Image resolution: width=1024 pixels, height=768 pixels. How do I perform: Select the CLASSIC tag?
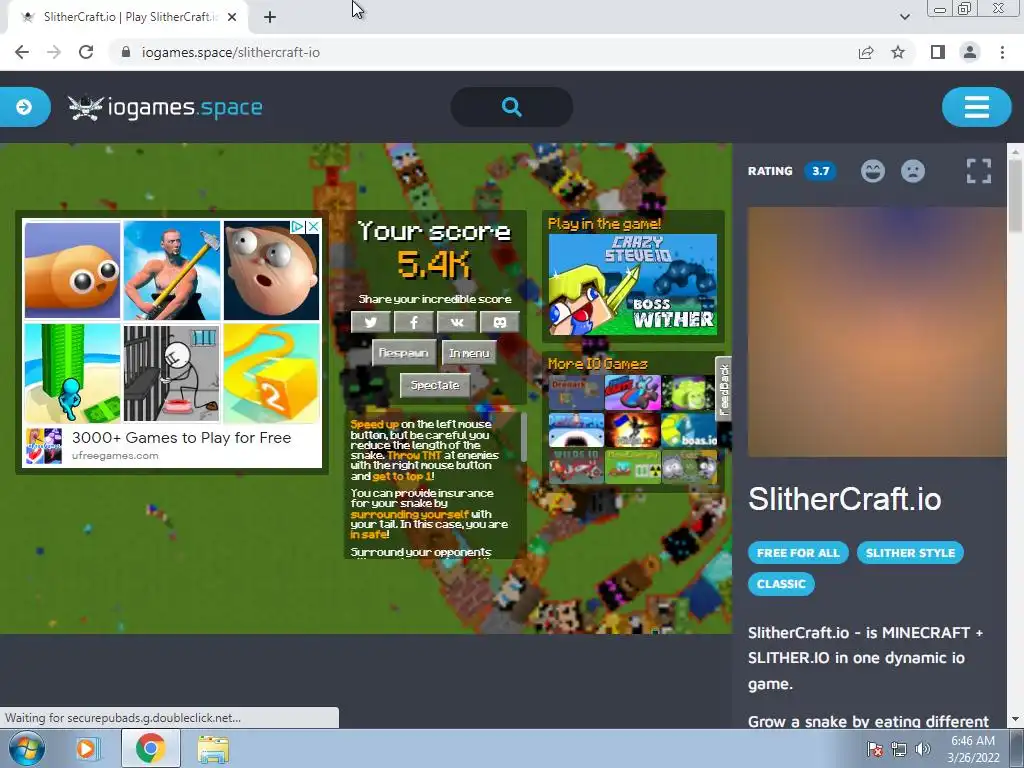[x=781, y=584]
